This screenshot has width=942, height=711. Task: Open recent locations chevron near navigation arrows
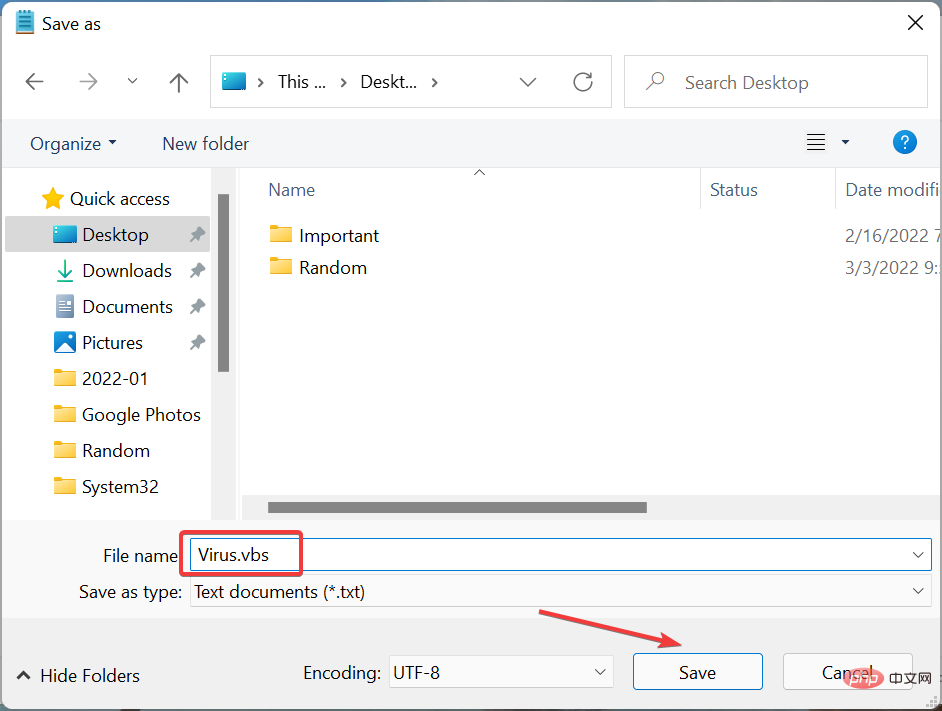(132, 81)
